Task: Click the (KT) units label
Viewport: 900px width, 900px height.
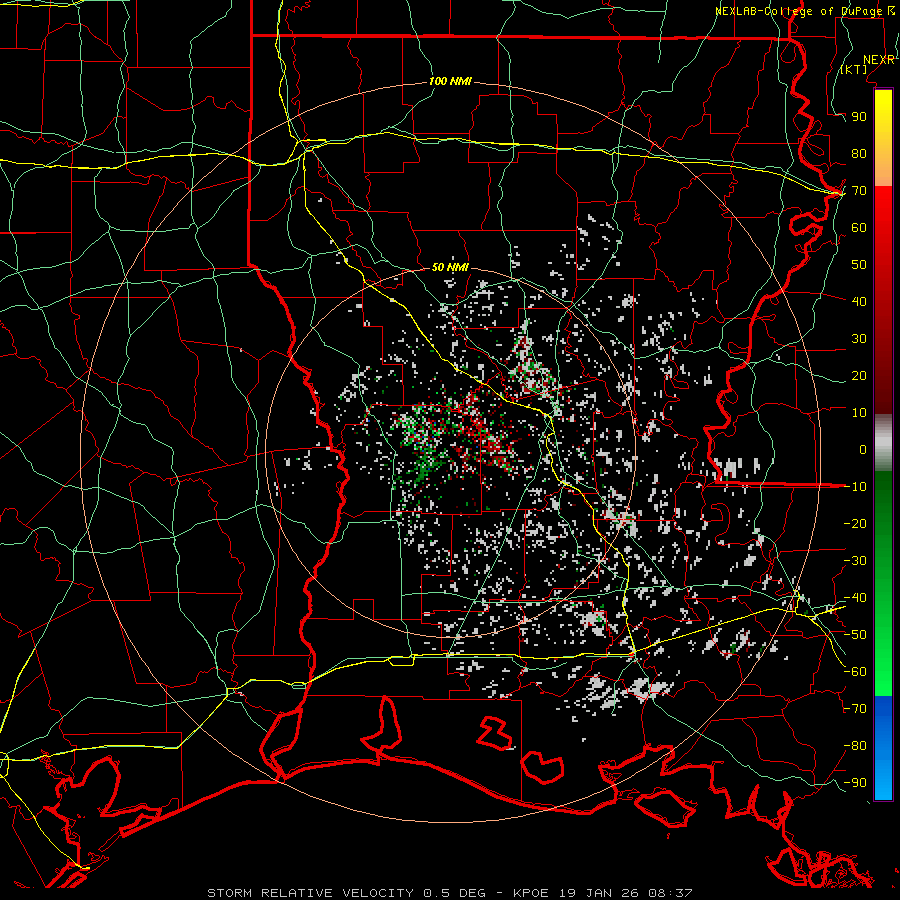Action: click(x=854, y=69)
